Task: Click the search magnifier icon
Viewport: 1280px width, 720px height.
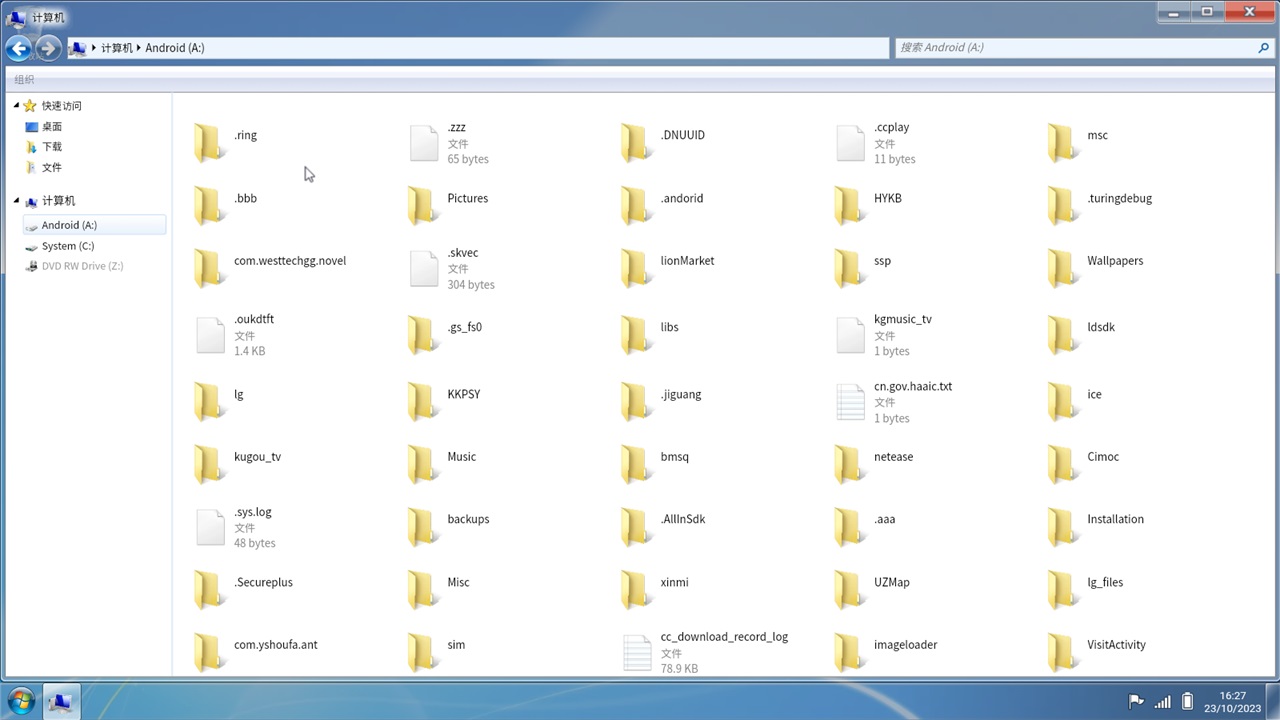Action: pos(1264,47)
